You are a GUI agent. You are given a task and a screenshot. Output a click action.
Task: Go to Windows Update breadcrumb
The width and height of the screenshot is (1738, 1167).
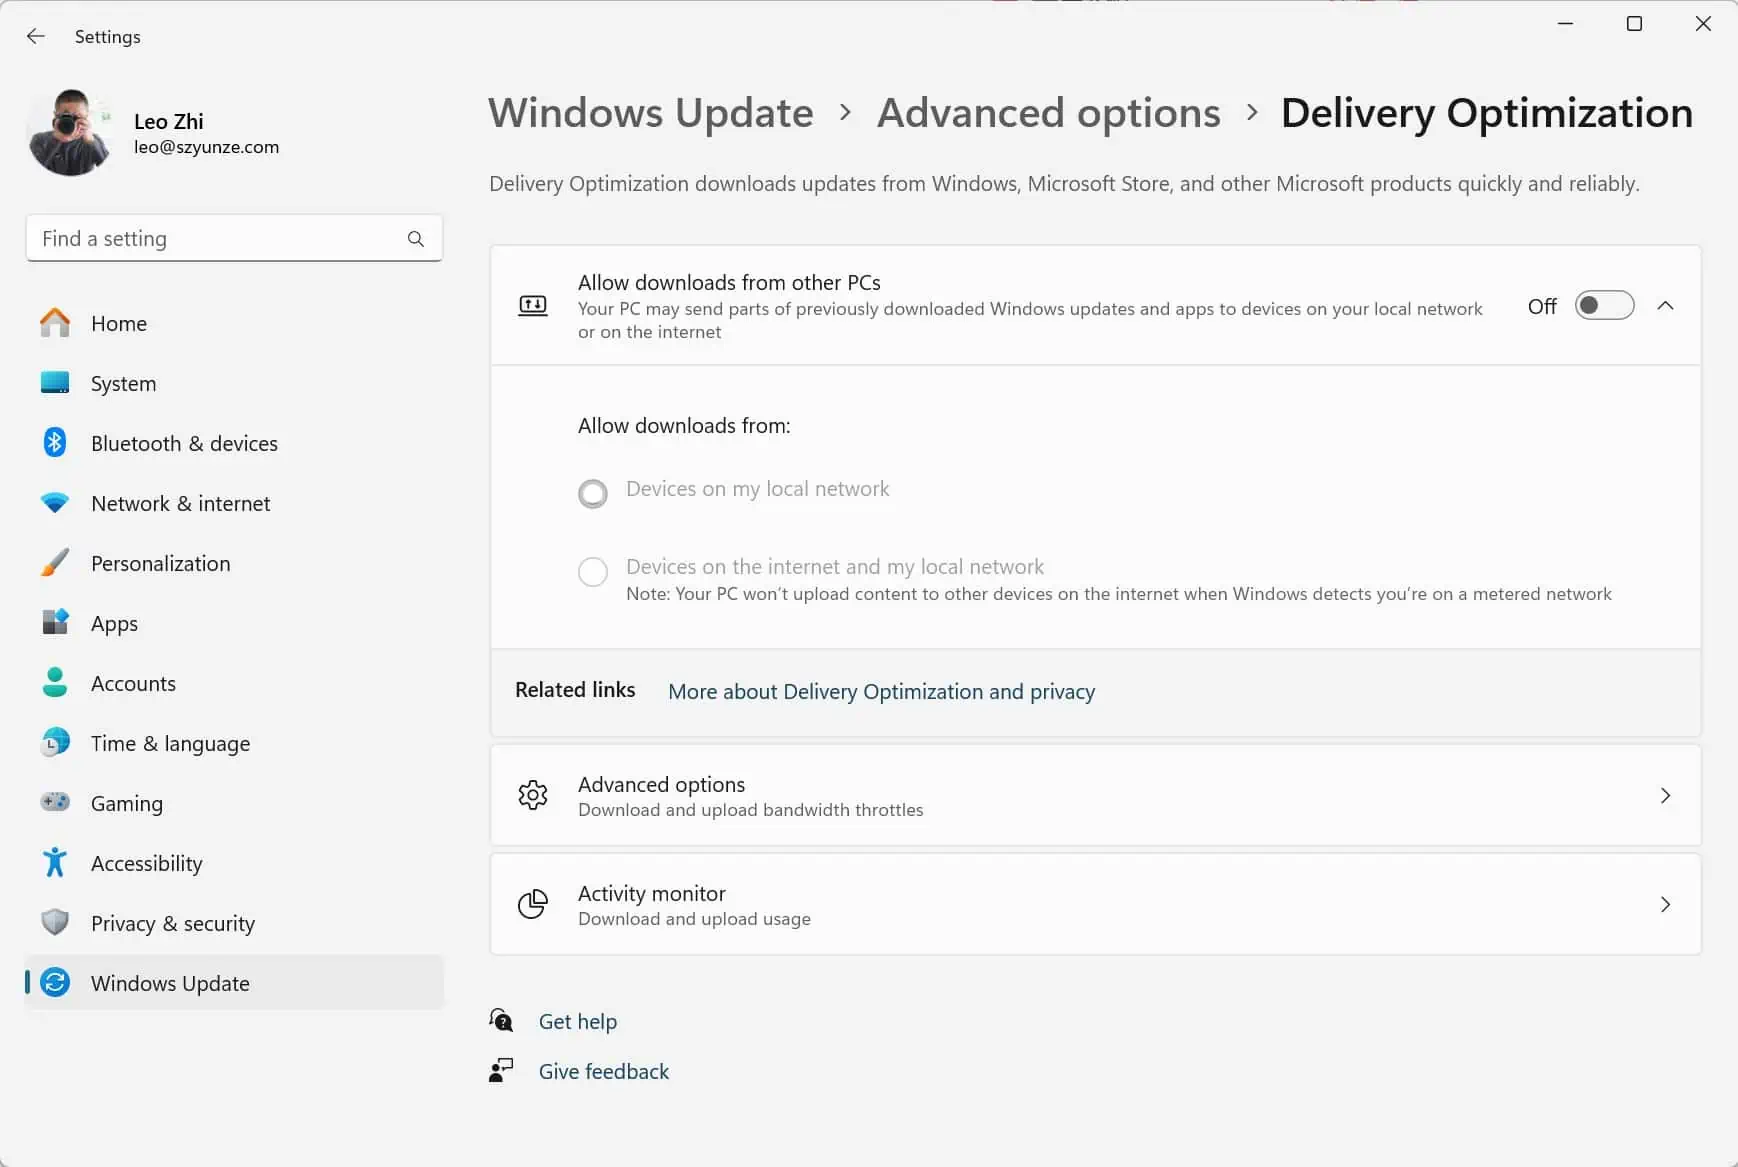[x=651, y=113]
